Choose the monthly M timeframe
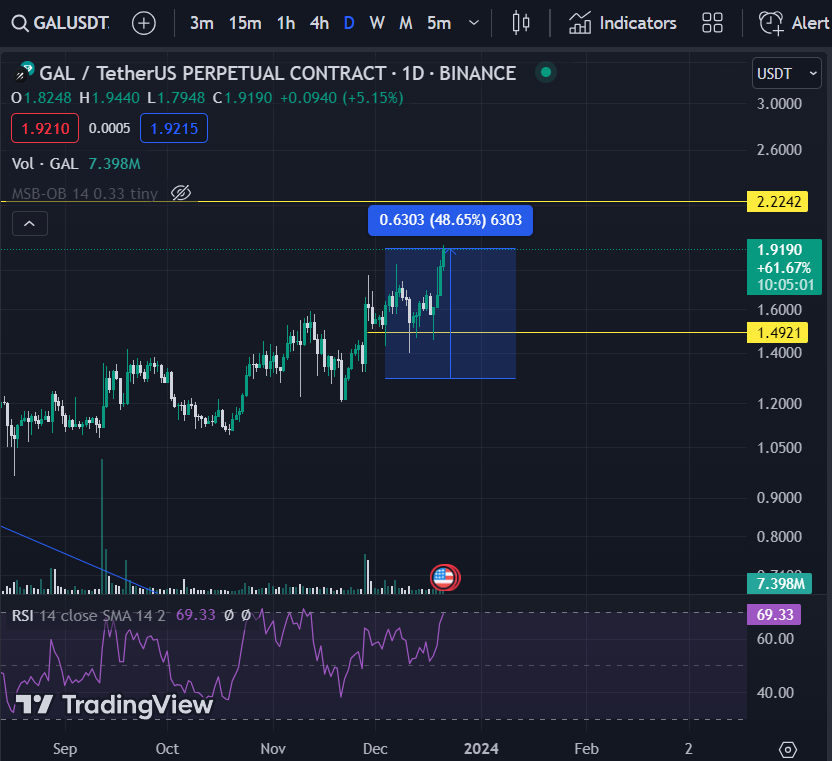Viewport: 832px width, 761px height. click(x=405, y=23)
